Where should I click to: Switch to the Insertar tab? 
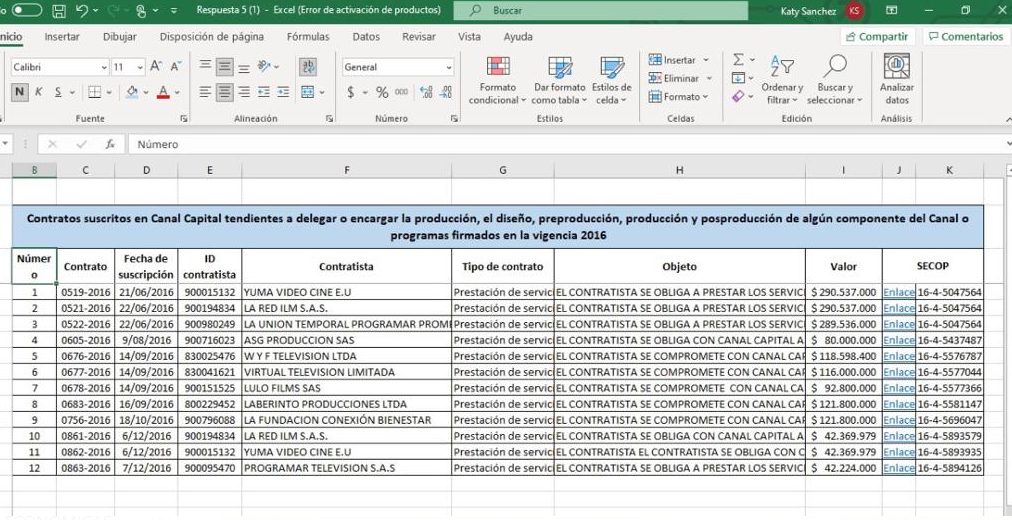(62, 37)
